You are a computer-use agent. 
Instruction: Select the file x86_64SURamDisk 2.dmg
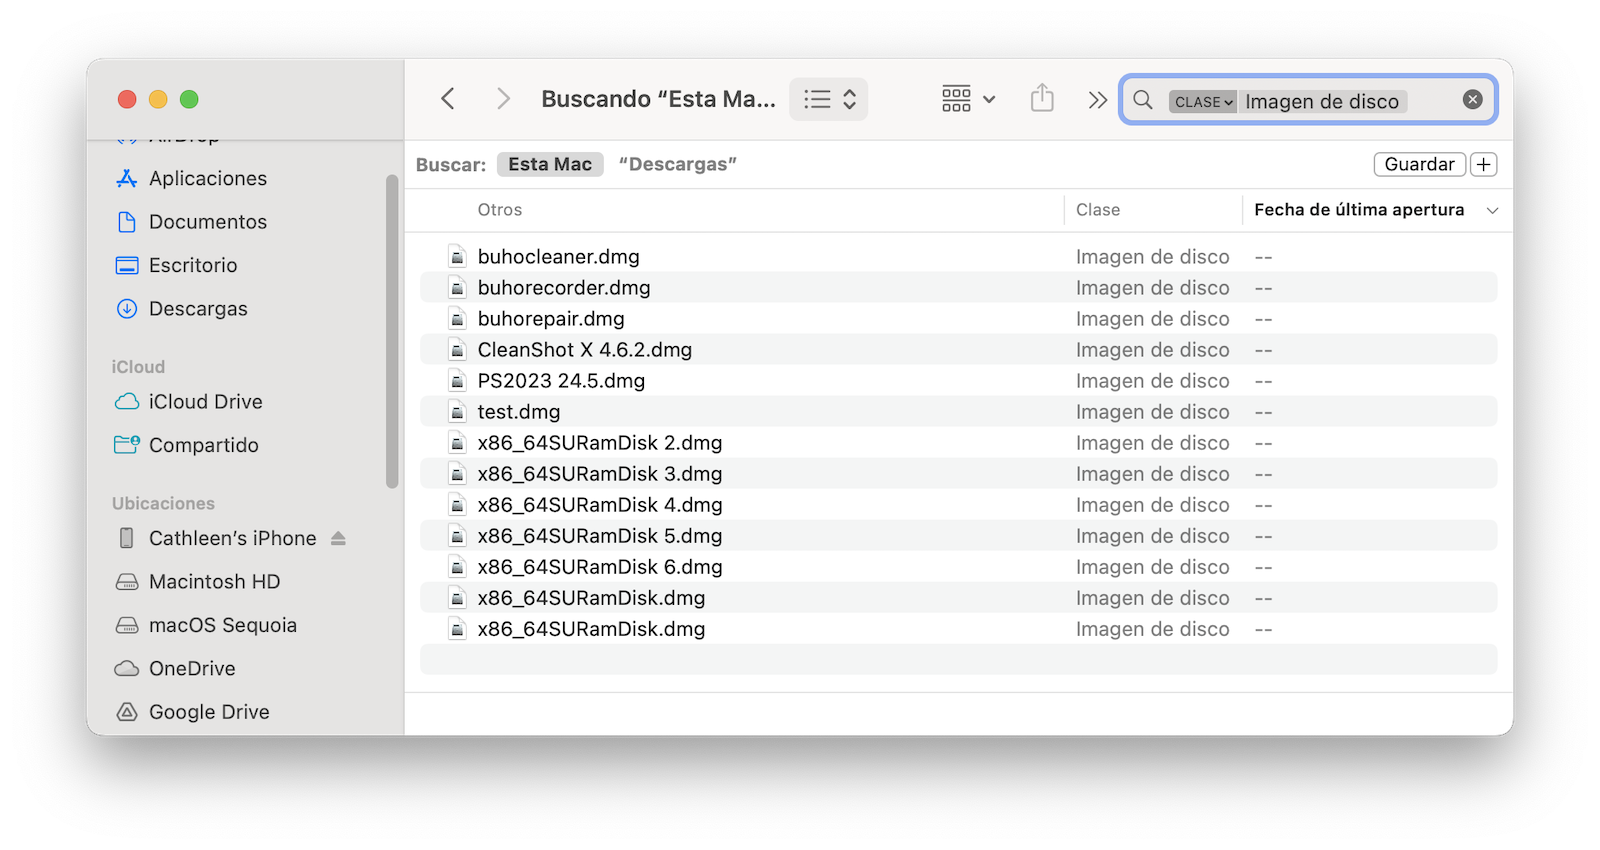pyautogui.click(x=600, y=443)
